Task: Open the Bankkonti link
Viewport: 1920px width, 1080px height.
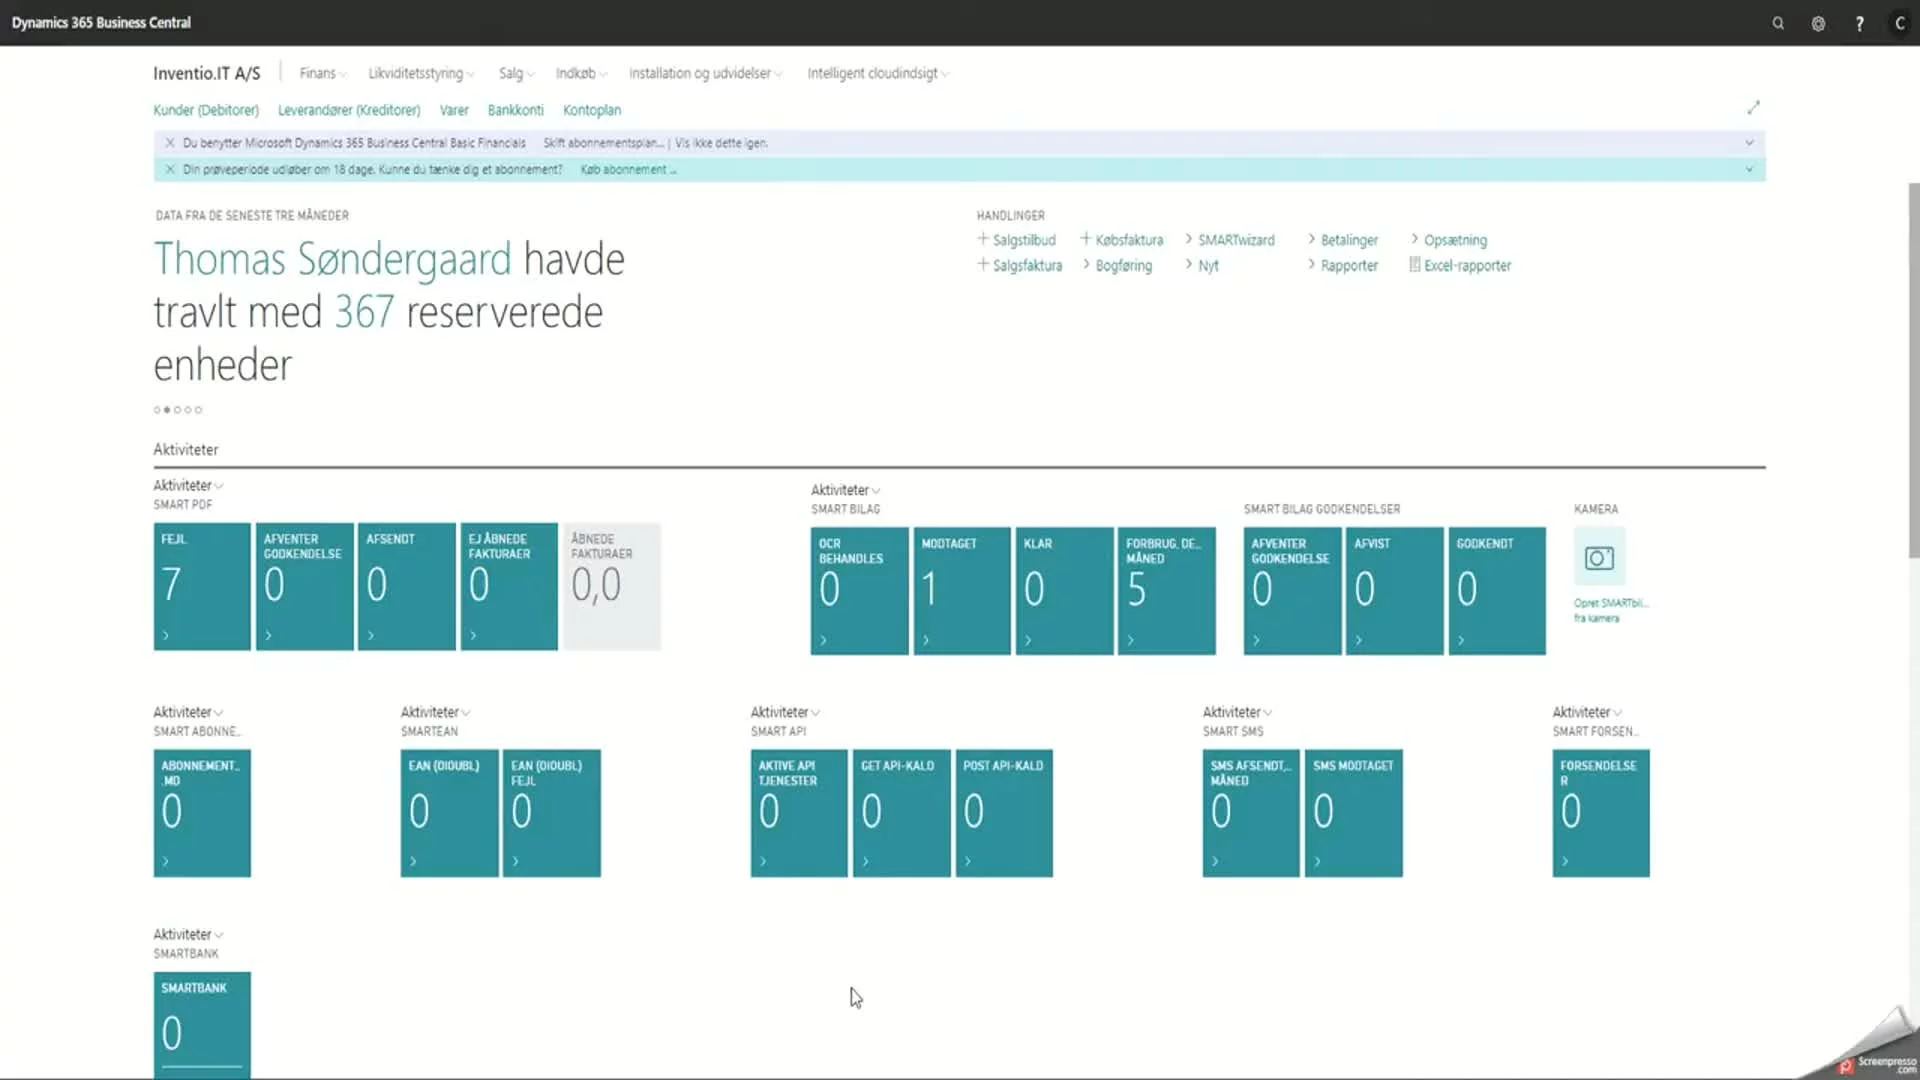Action: point(516,110)
